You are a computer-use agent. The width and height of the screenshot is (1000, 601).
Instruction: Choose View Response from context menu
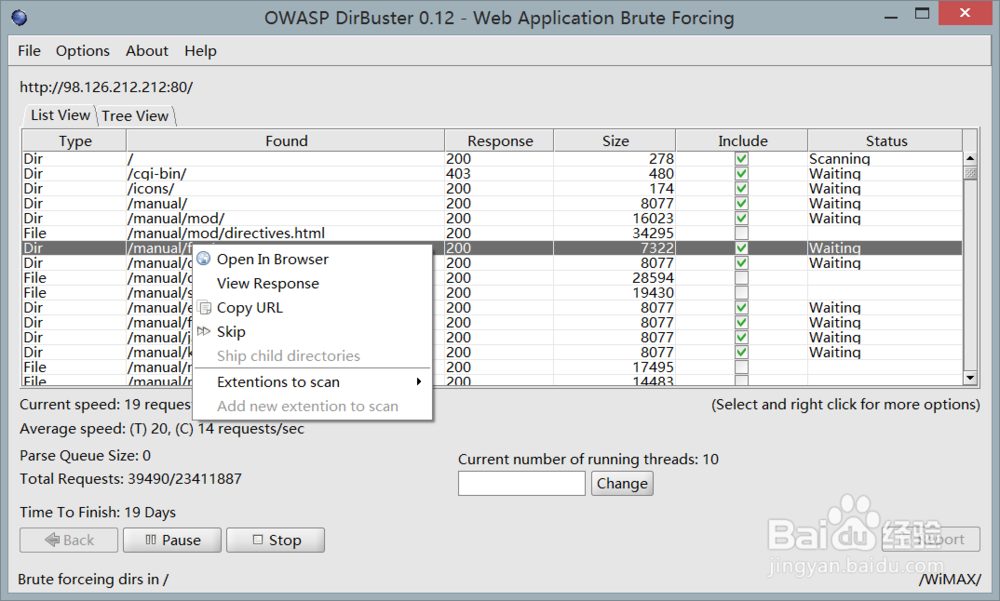click(x=268, y=283)
